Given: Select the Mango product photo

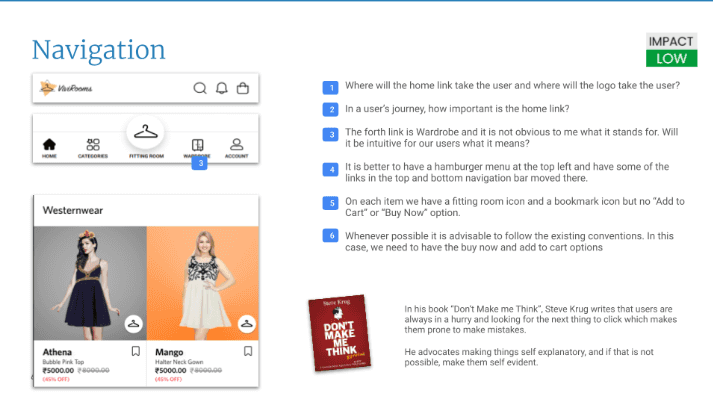Looking at the screenshot, I should [203, 283].
